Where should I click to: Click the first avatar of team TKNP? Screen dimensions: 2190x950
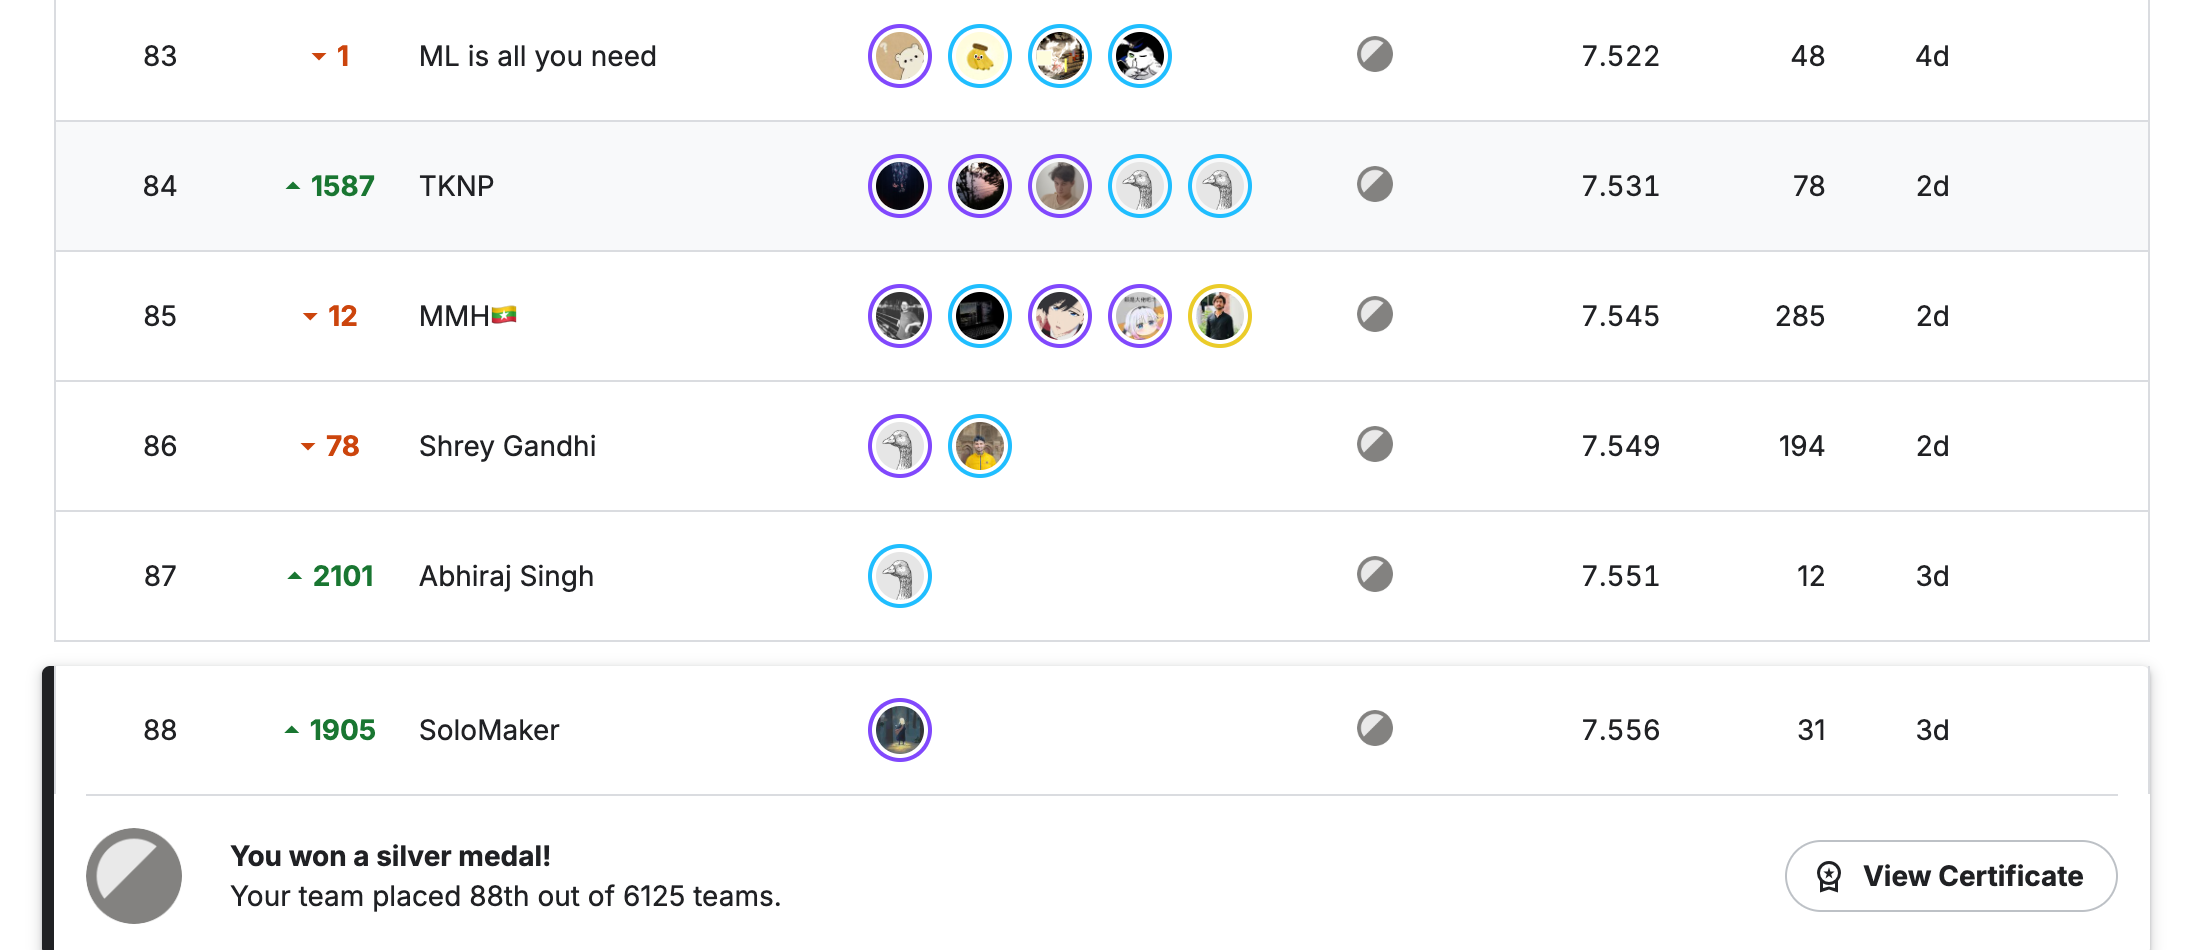click(x=900, y=186)
